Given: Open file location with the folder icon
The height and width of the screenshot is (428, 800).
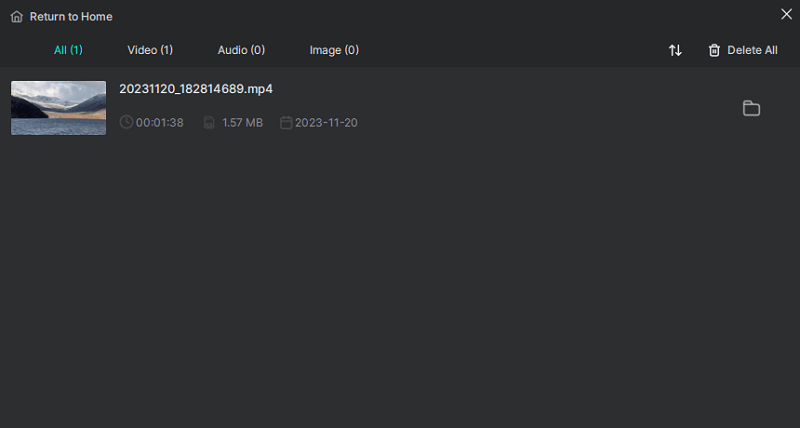Looking at the screenshot, I should [751, 108].
